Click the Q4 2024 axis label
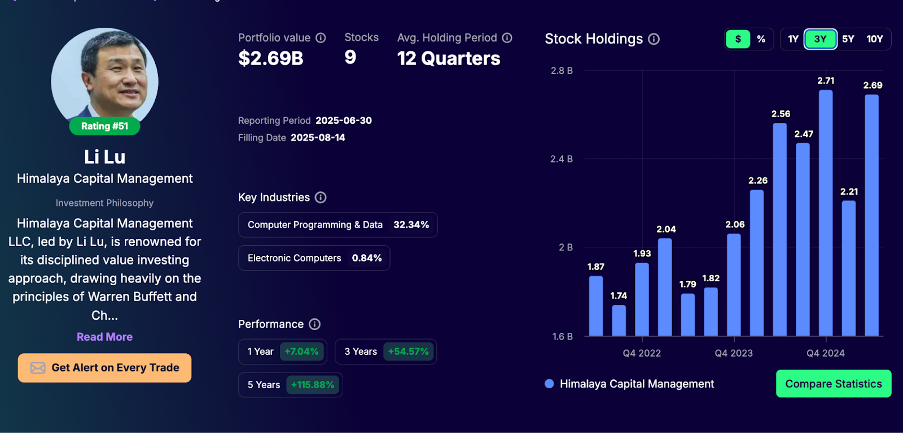The height and width of the screenshot is (434, 904). [826, 353]
